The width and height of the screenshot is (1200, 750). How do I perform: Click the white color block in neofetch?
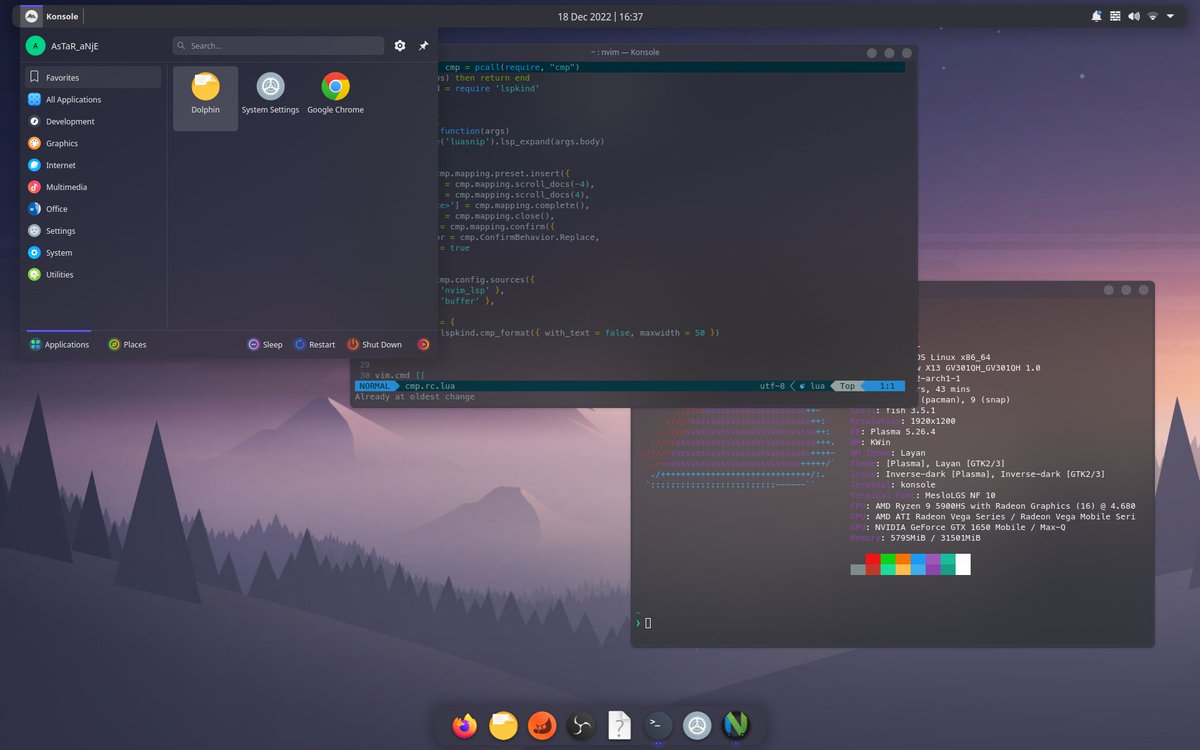pyautogui.click(x=963, y=564)
